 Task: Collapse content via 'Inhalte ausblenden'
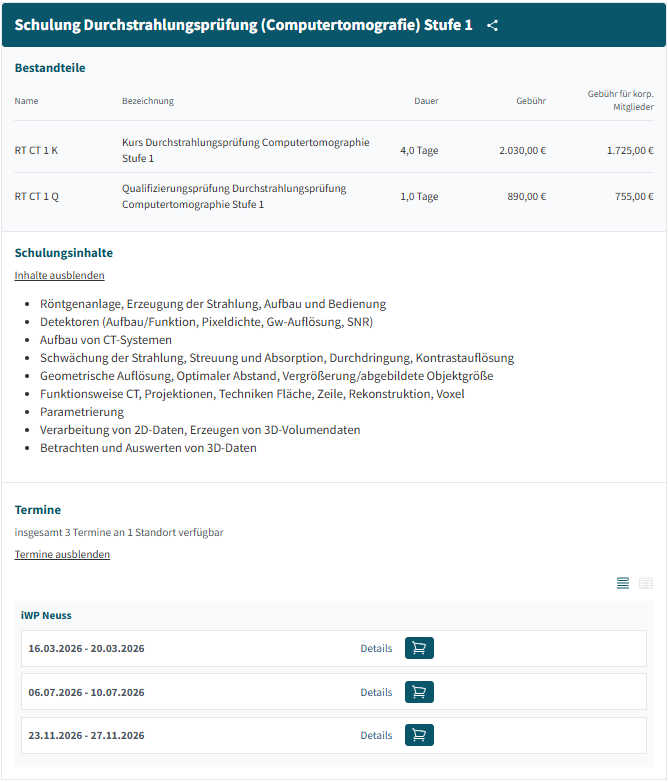(x=59, y=275)
